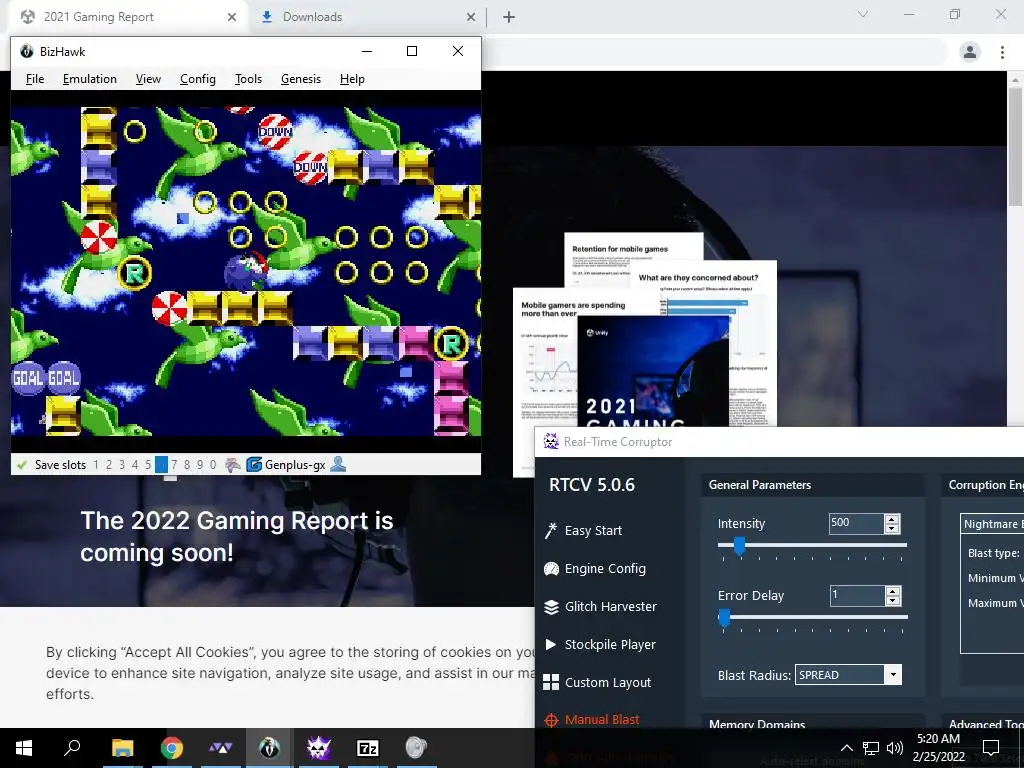The height and width of the screenshot is (768, 1024).
Task: Click the Easy Start wand icon in RTCV
Action: coord(551,531)
